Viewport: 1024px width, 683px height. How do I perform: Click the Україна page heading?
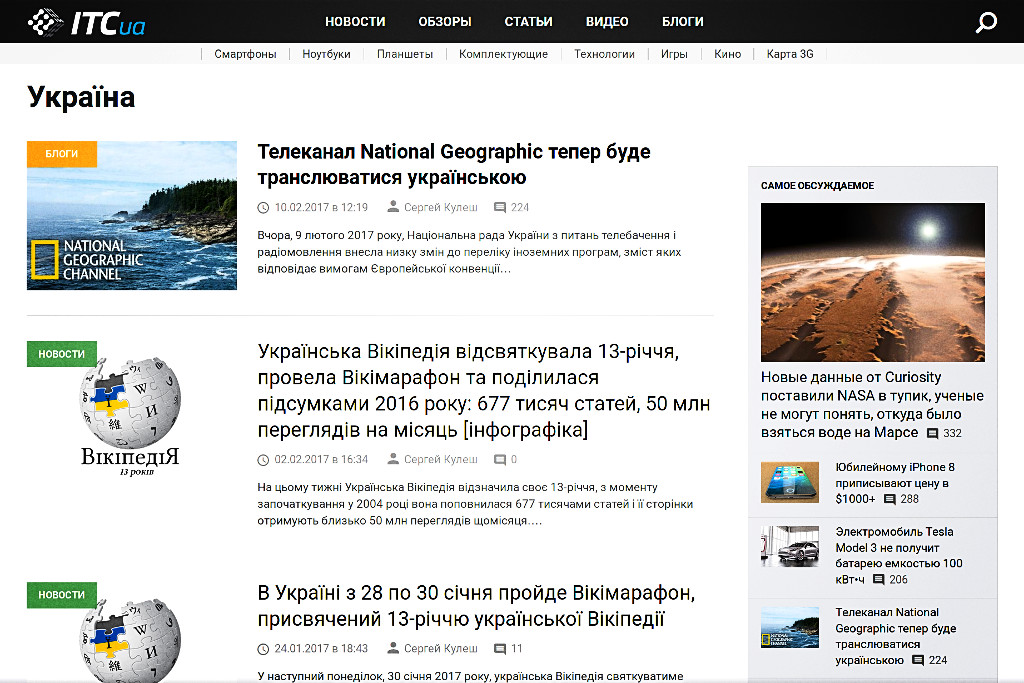pos(81,97)
